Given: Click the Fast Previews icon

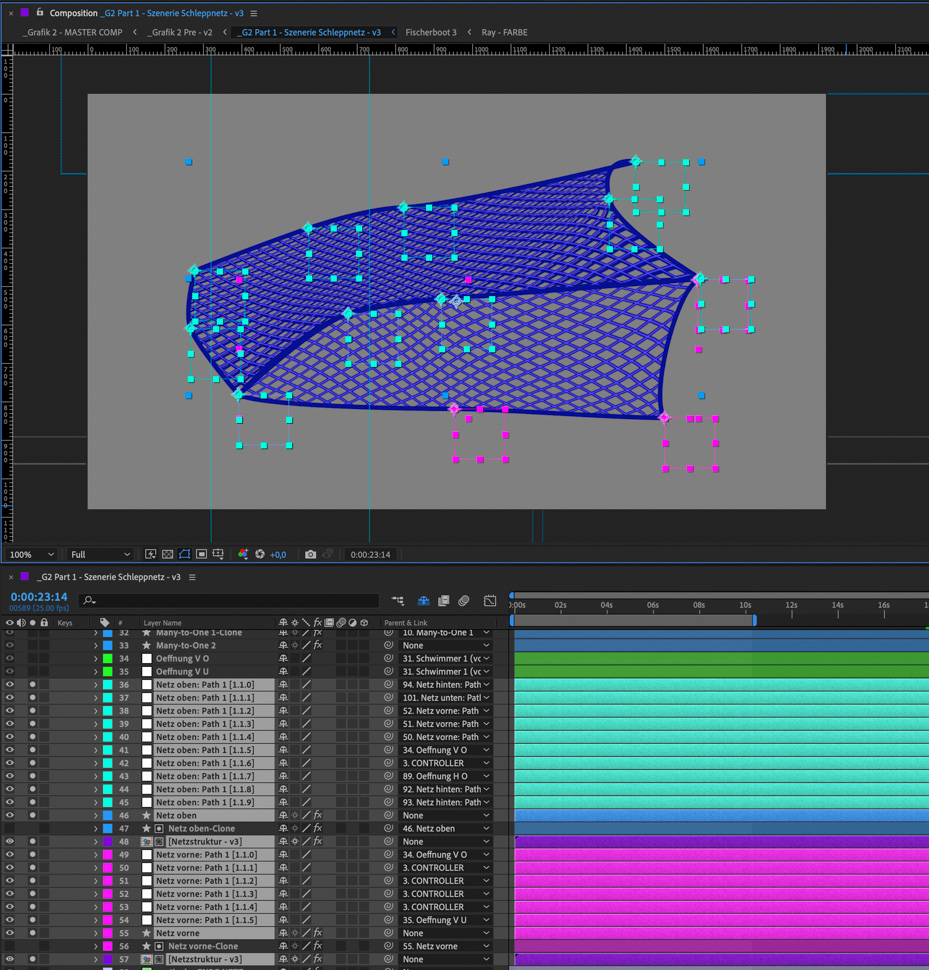Looking at the screenshot, I should click(x=150, y=554).
